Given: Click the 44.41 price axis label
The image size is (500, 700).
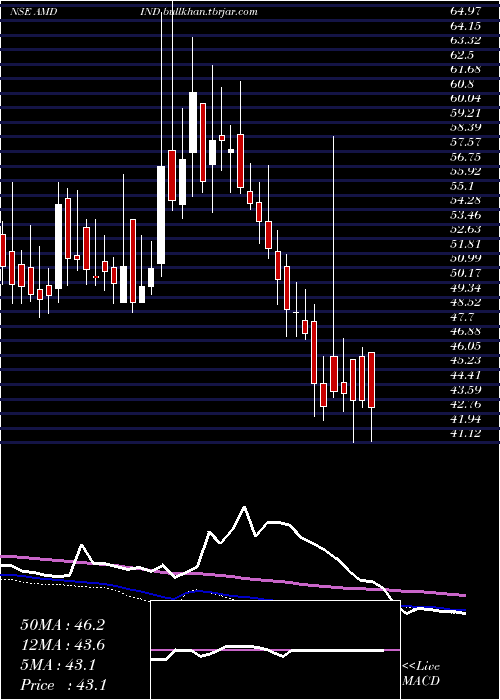Looking at the screenshot, I should click(x=466, y=375).
